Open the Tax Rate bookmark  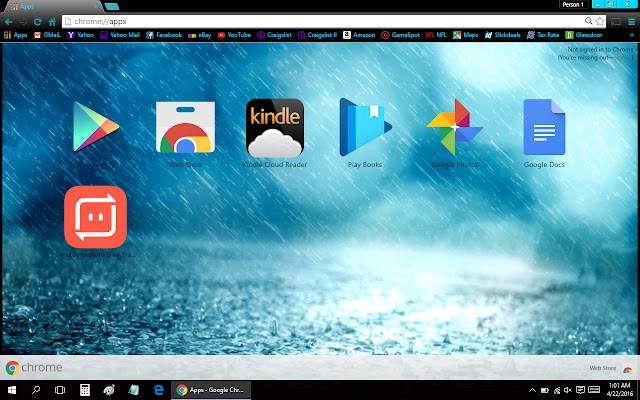coord(543,35)
